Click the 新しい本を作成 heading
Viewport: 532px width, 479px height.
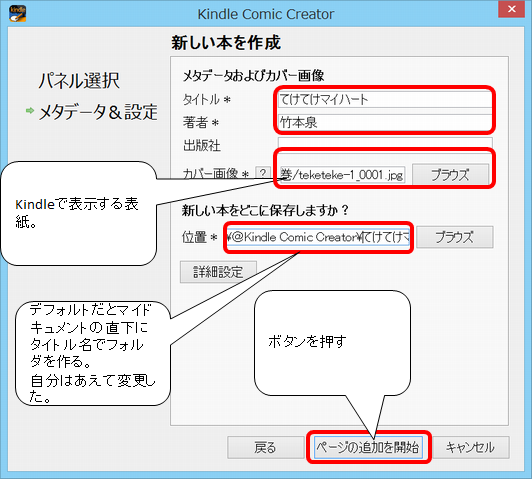pos(226,42)
